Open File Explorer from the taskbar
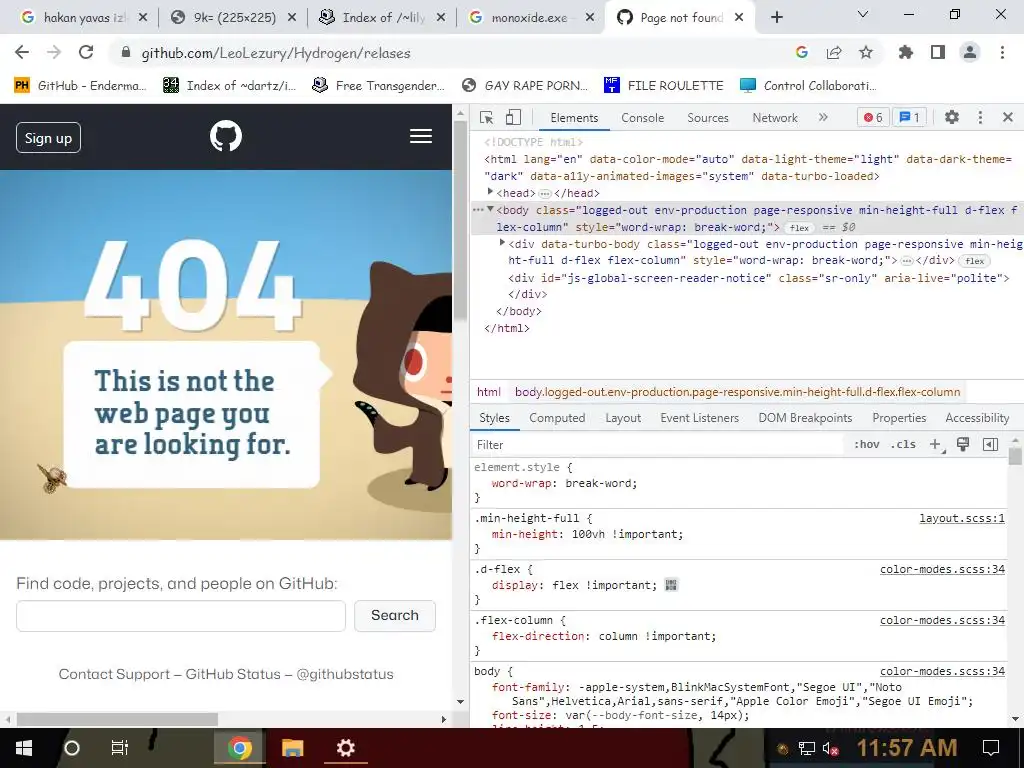The image size is (1024, 768). (293, 748)
